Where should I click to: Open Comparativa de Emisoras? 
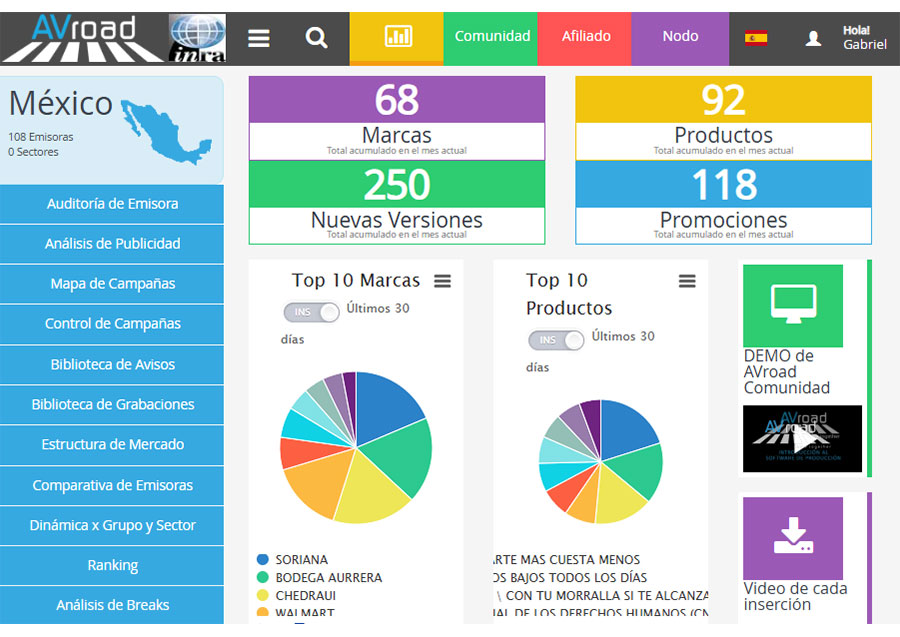pyautogui.click(x=112, y=485)
